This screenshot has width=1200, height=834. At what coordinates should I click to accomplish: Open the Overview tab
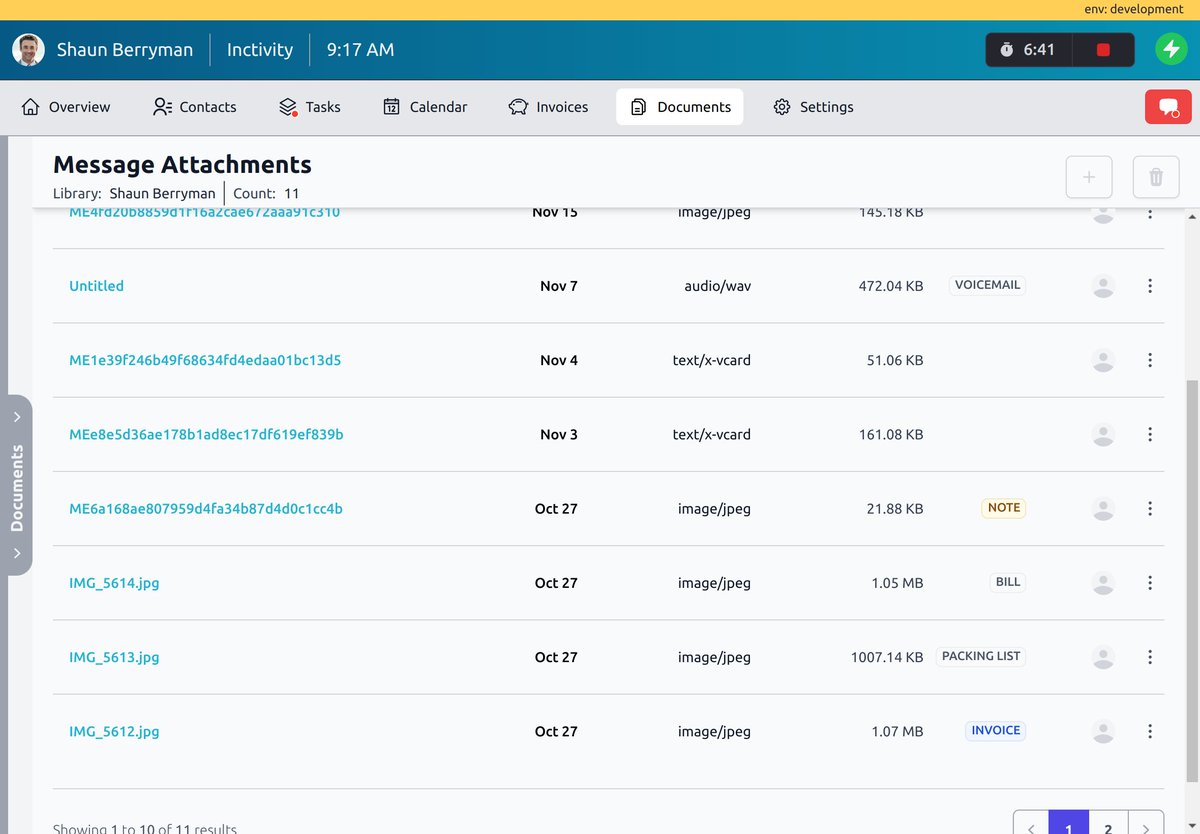[66, 107]
